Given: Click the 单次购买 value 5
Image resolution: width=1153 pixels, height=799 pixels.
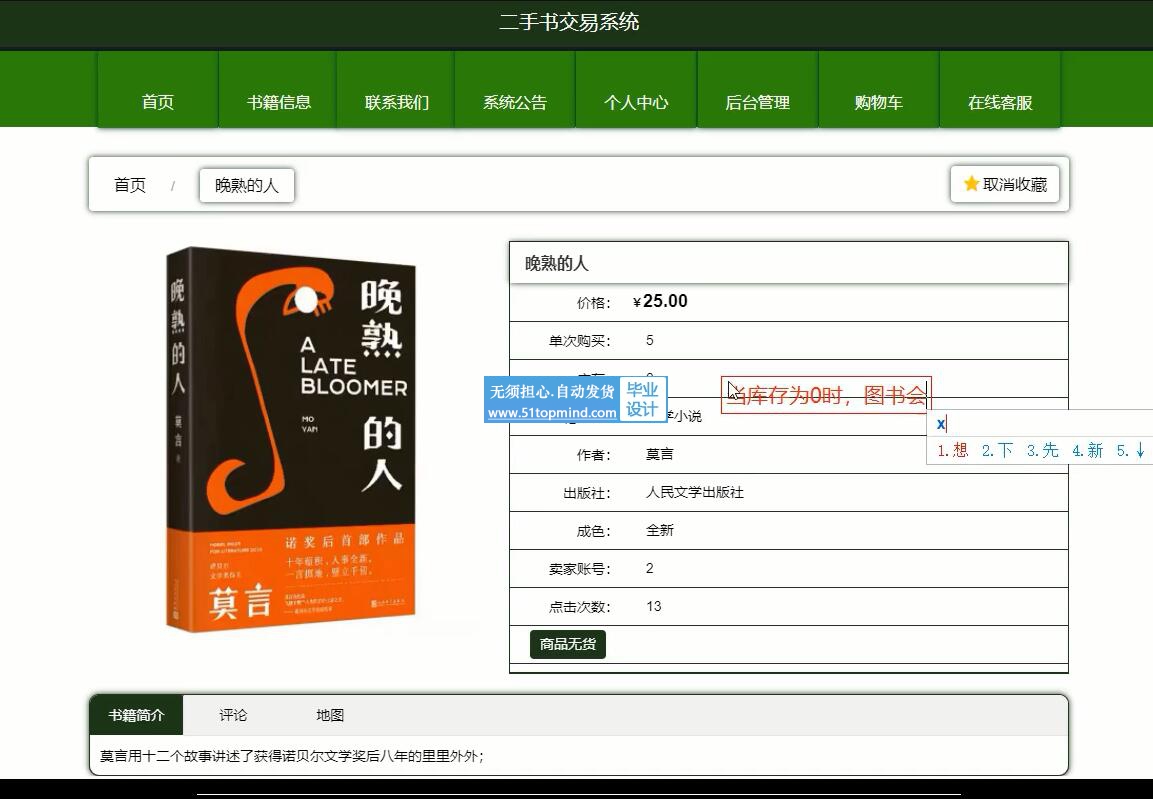Looking at the screenshot, I should (649, 340).
